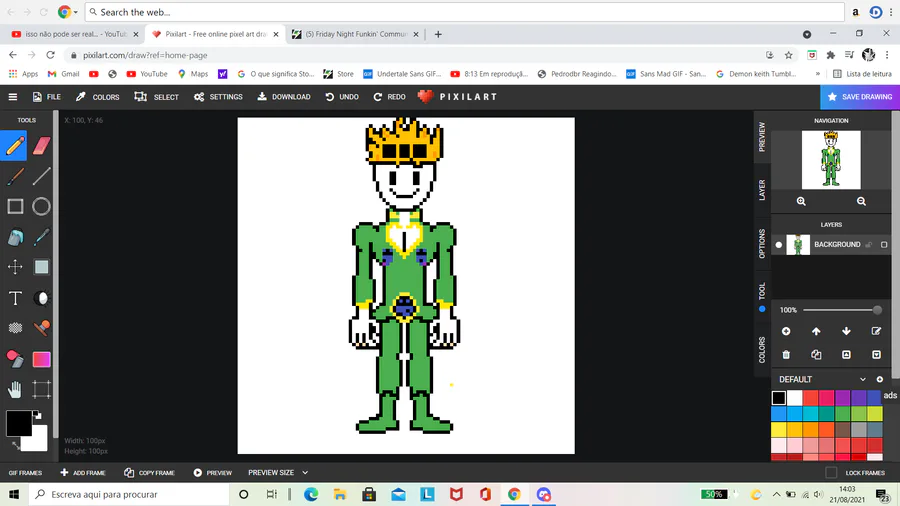
Task: Select the Move tool
Action: (x=15, y=267)
